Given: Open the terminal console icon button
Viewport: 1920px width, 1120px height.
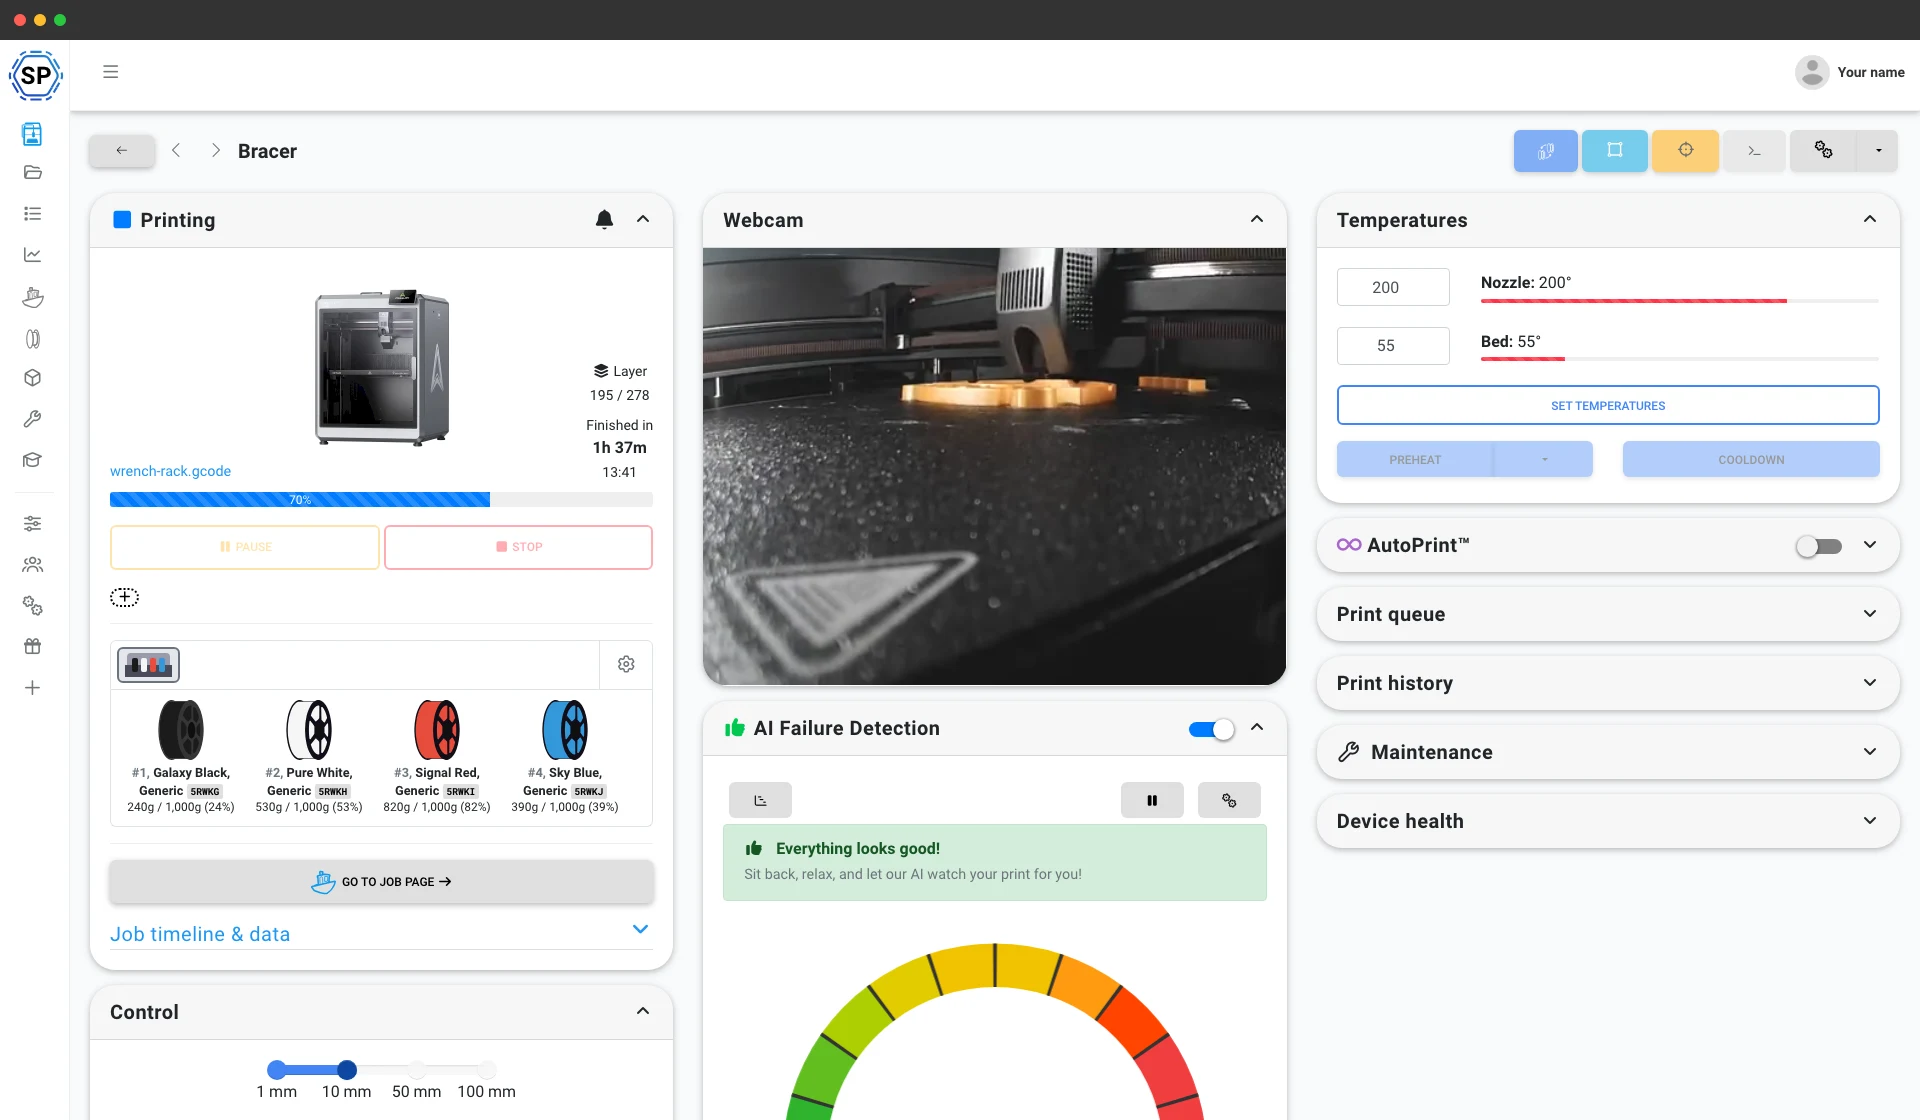Looking at the screenshot, I should coord(1753,151).
